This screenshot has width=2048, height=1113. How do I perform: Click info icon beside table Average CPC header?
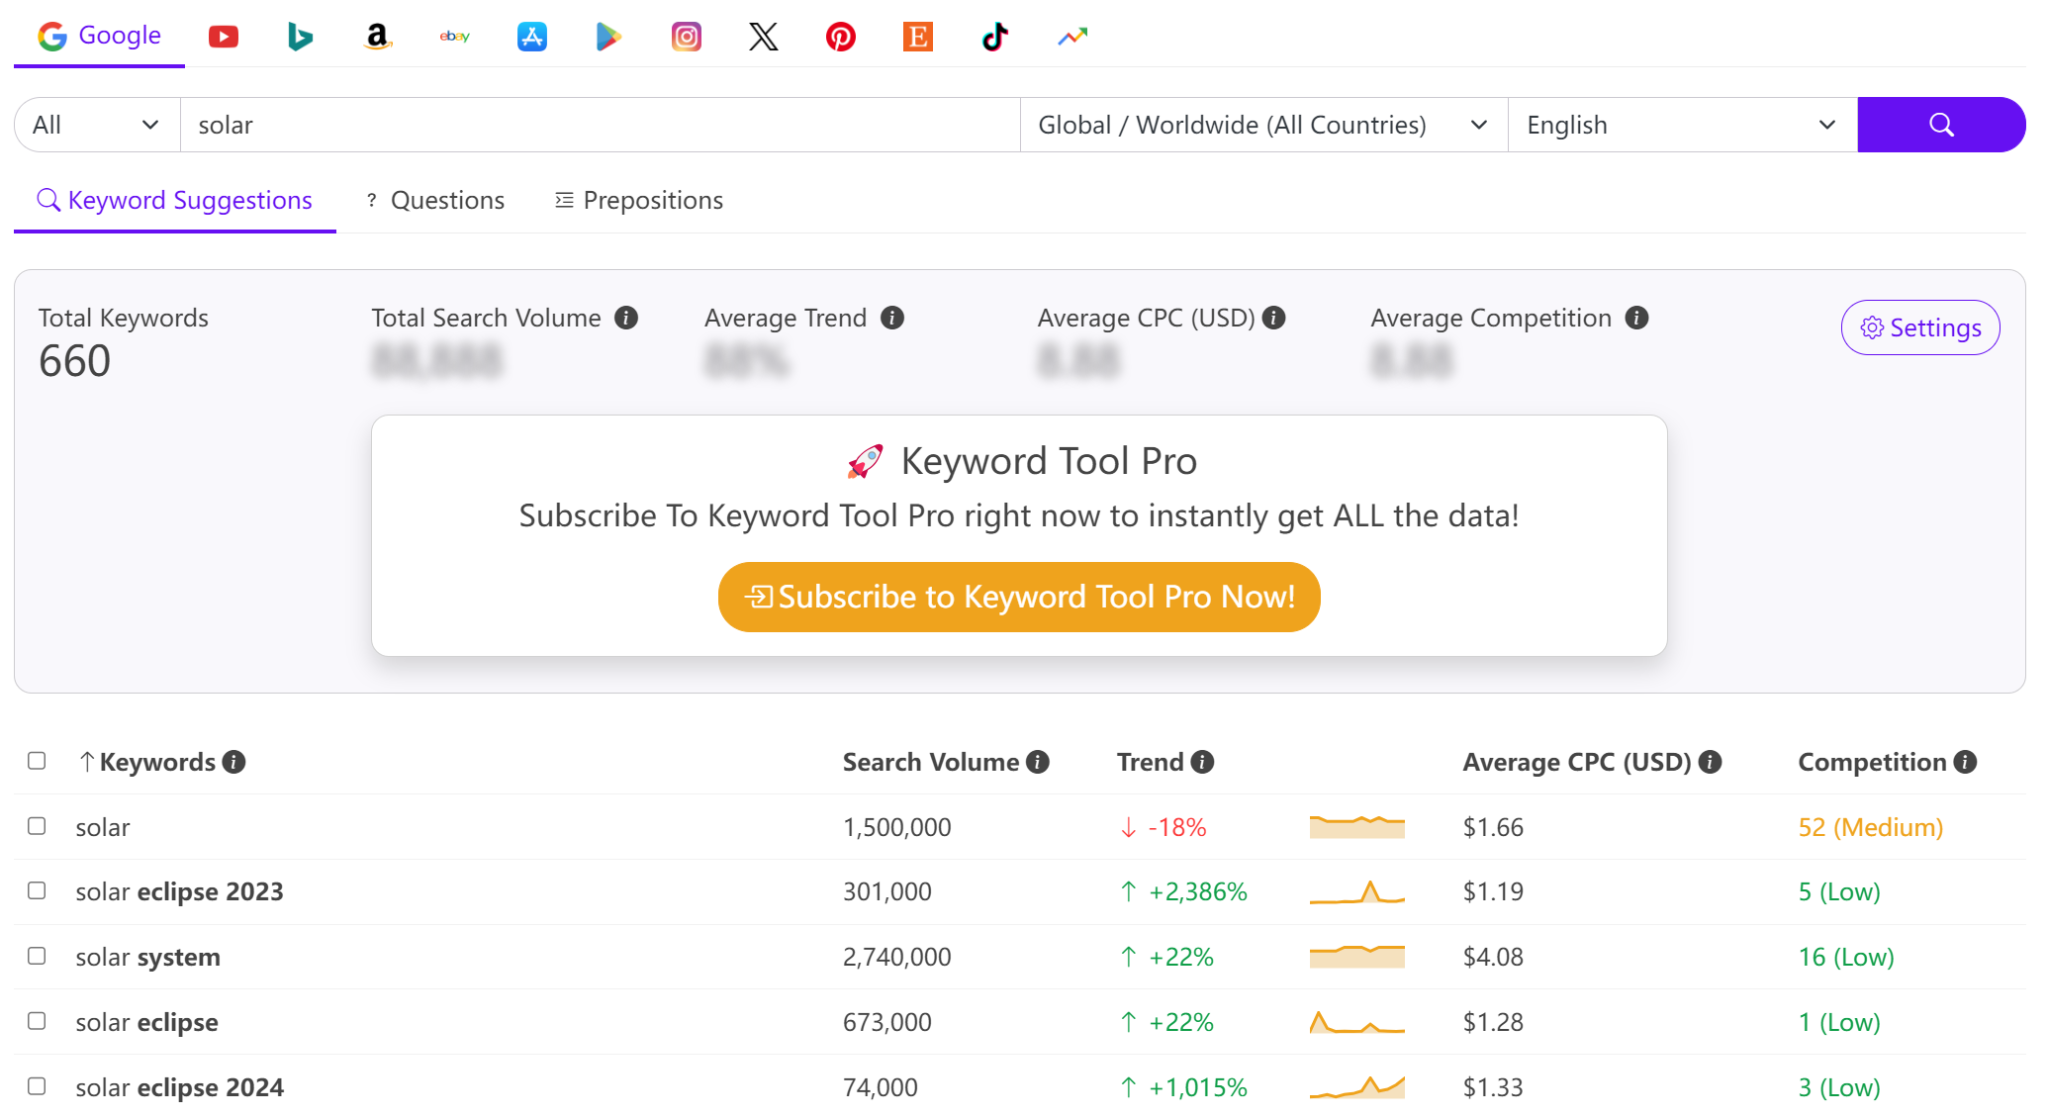[x=1710, y=762]
